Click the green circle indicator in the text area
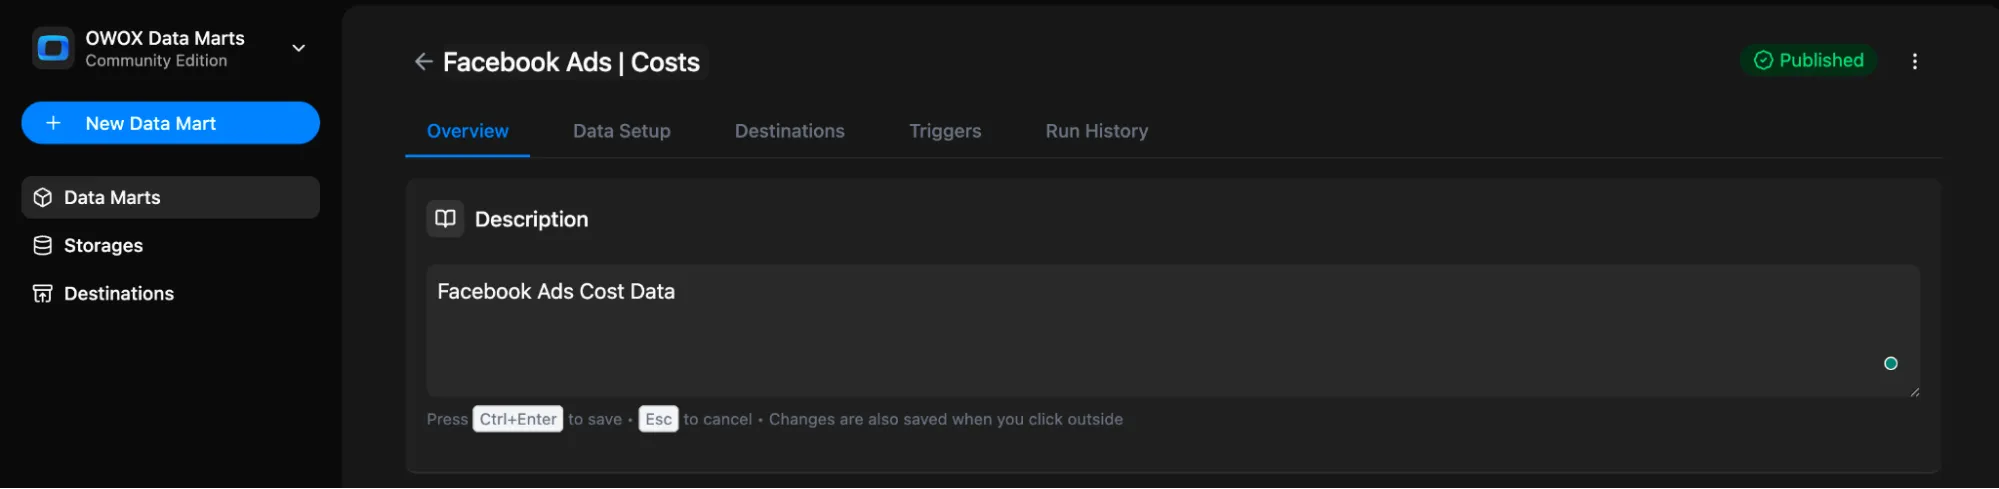Screen dimensions: 1999x489 click(x=1890, y=364)
